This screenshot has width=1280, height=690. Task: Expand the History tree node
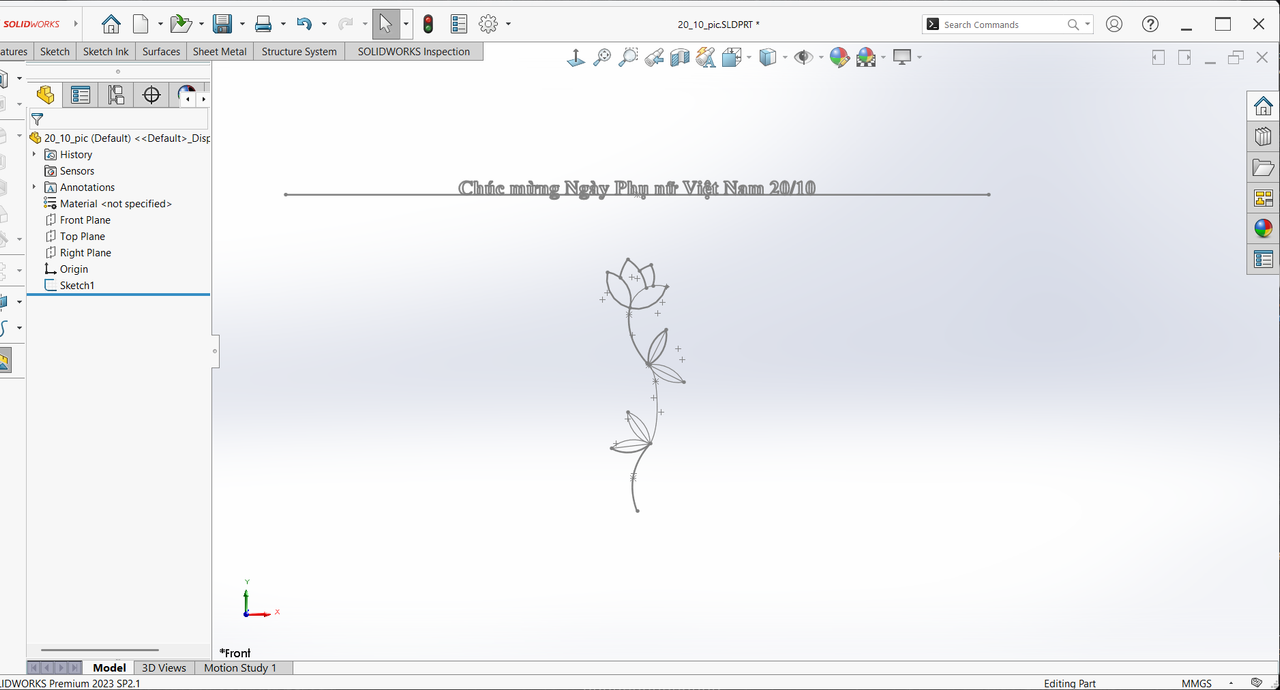tap(34, 154)
